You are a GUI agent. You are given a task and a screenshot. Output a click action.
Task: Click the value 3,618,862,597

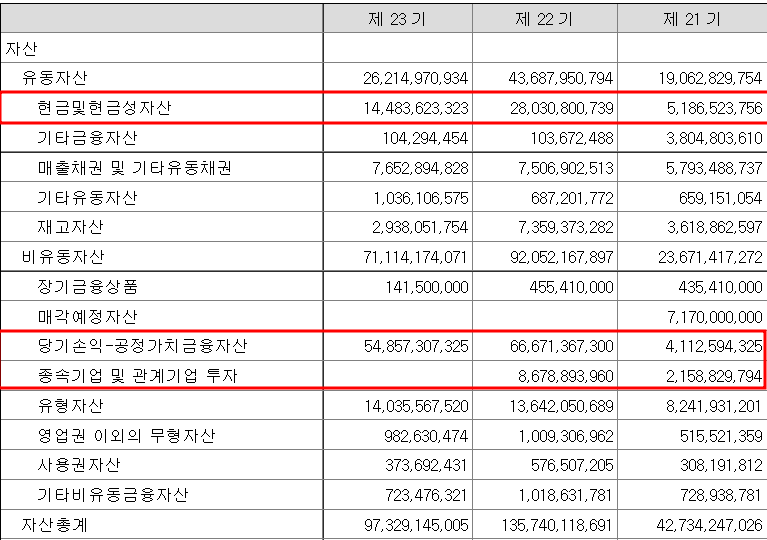coord(714,227)
